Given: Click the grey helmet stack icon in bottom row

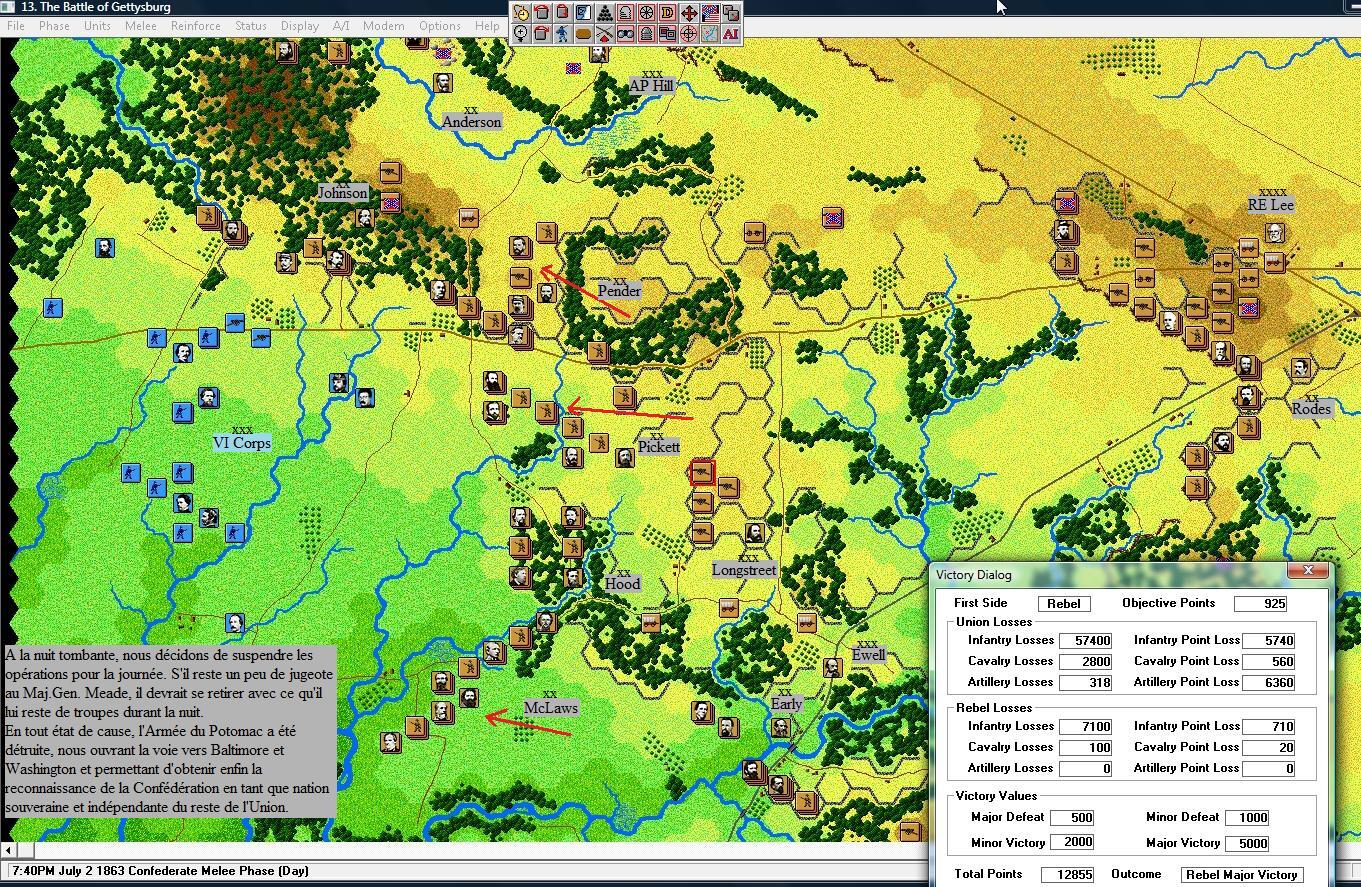Looking at the screenshot, I should (x=647, y=34).
